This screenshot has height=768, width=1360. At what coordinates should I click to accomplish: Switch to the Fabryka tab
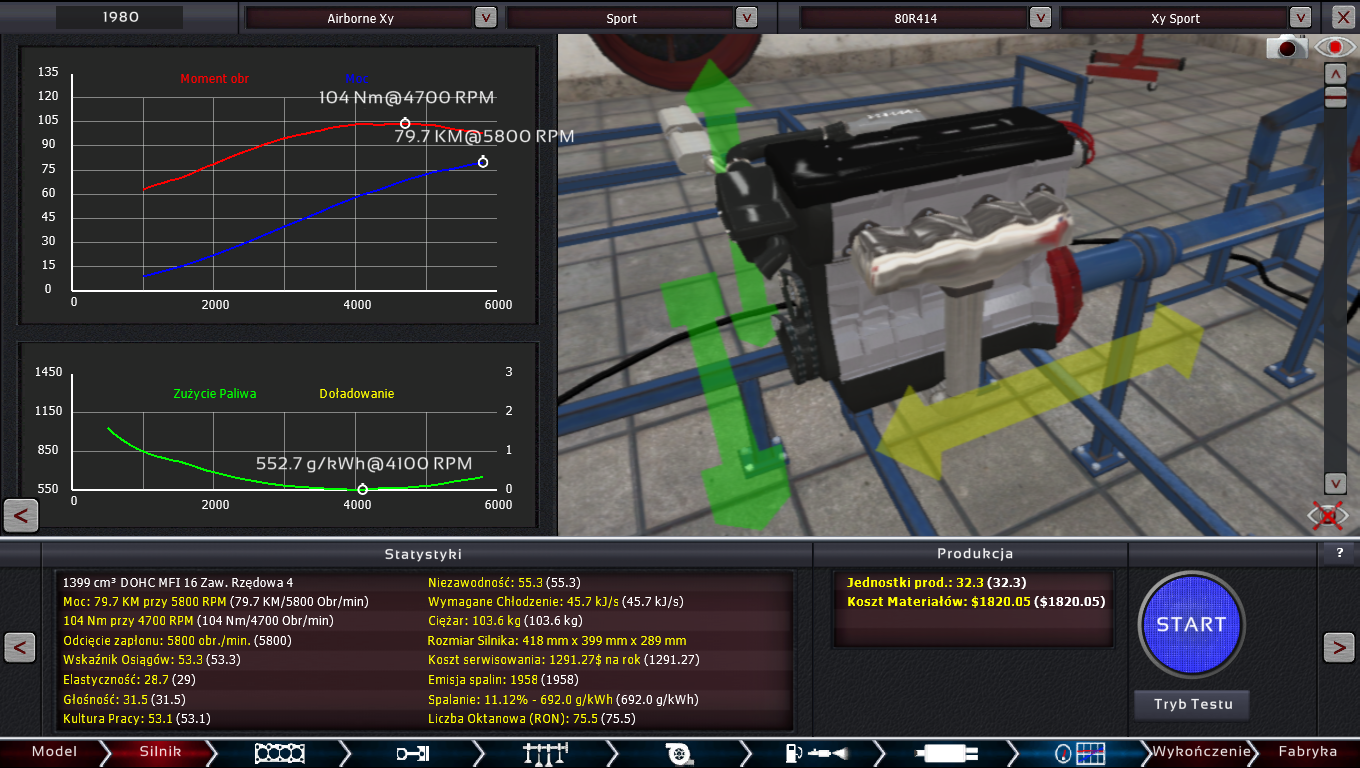coord(1307,752)
